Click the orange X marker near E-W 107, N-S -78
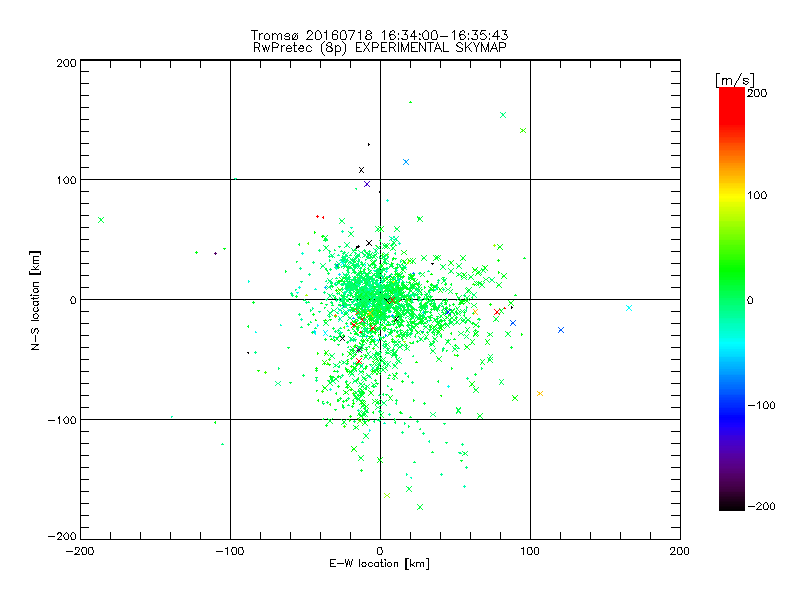Viewport: 800px width, 600px height. (x=540, y=393)
